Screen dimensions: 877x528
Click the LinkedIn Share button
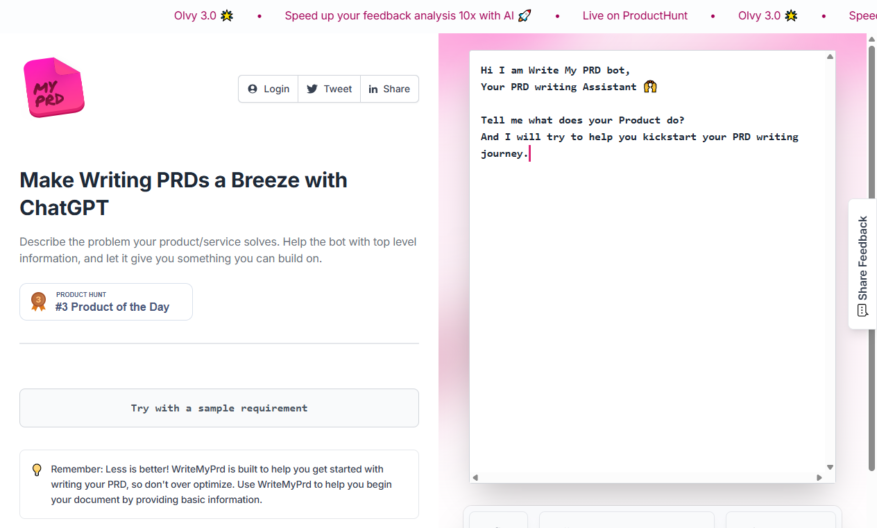[389, 89]
